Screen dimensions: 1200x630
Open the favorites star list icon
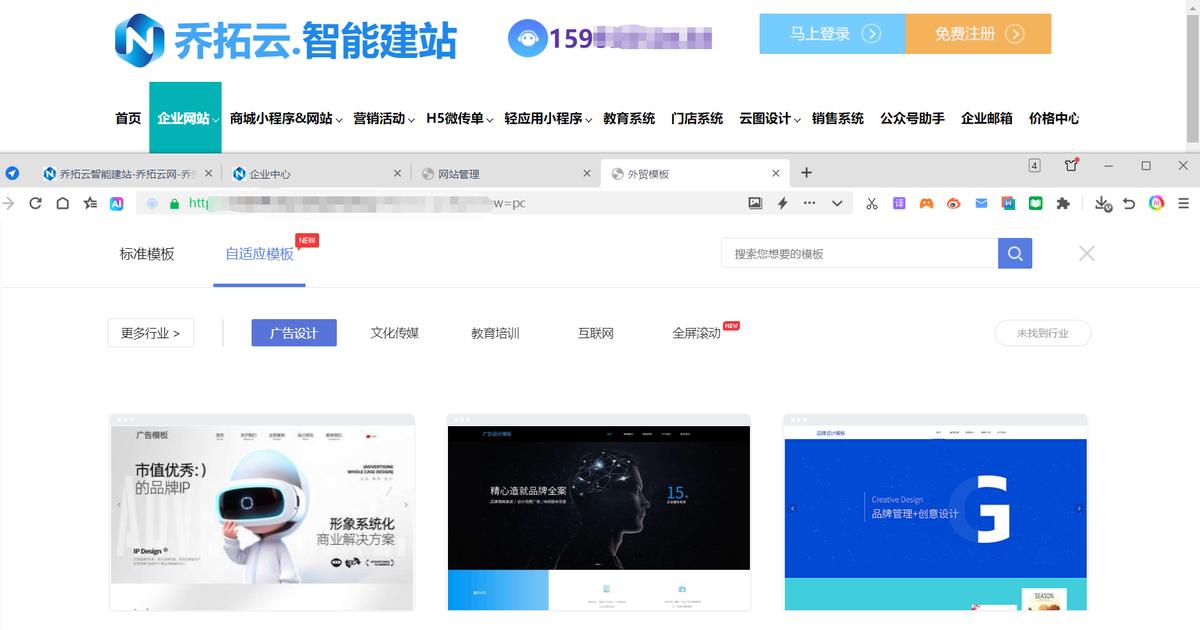pos(90,203)
